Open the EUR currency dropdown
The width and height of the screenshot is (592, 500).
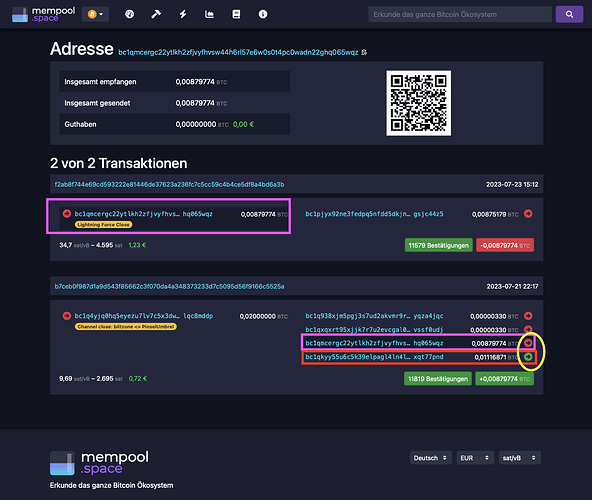point(475,458)
